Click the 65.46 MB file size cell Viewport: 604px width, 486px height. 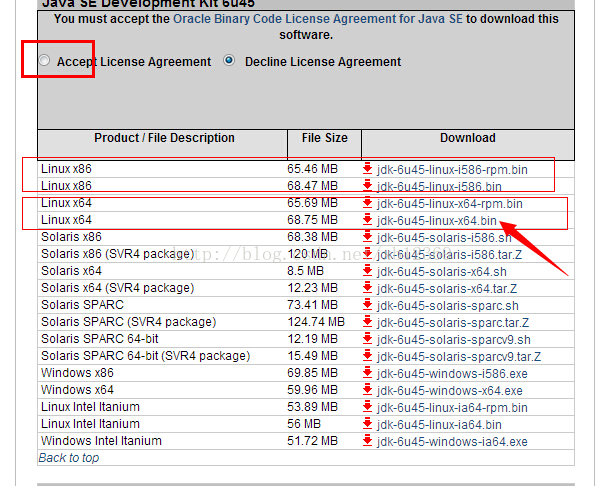pyautogui.click(x=312, y=169)
